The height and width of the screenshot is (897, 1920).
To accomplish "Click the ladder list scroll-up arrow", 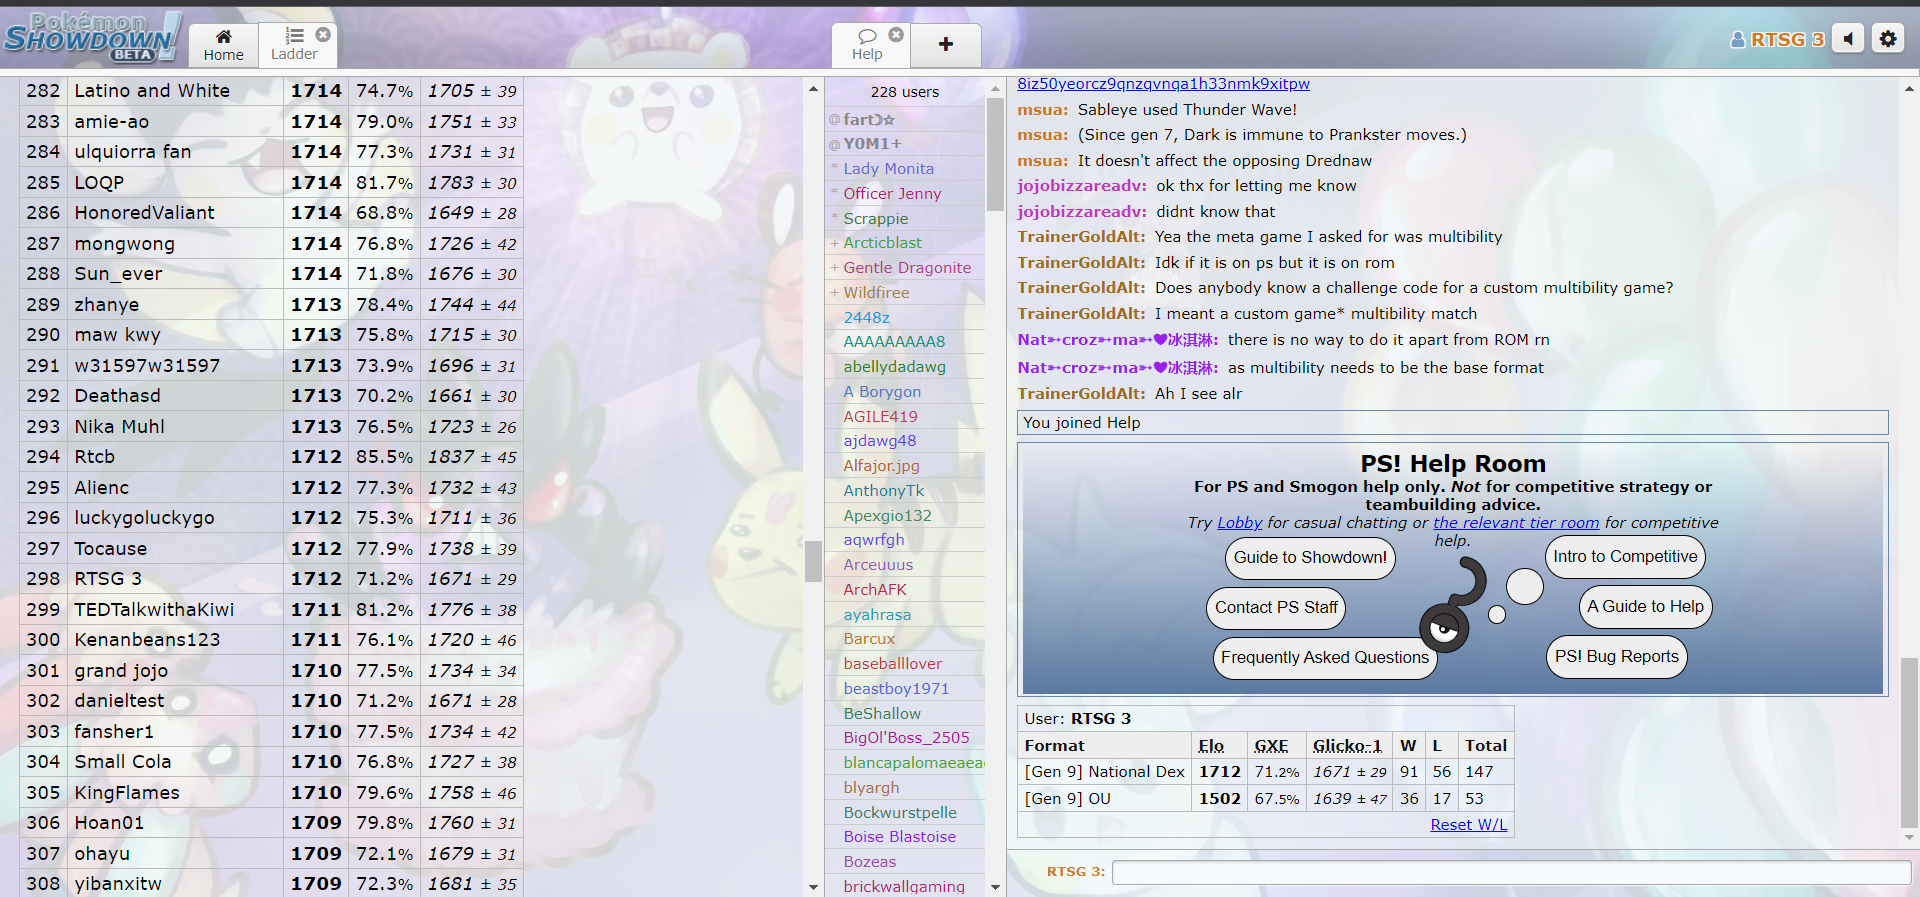I will click(813, 89).
